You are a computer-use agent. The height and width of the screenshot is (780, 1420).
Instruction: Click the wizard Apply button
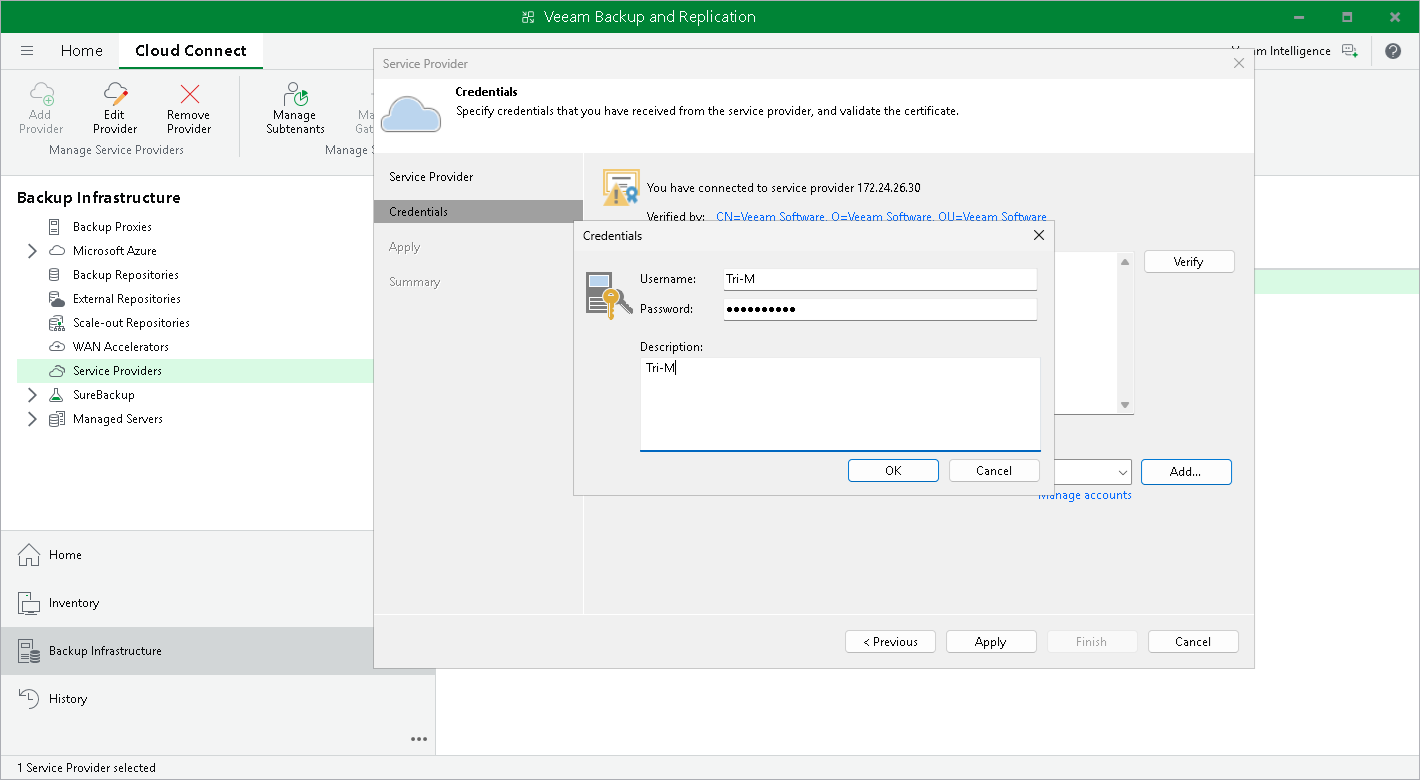[991, 642]
